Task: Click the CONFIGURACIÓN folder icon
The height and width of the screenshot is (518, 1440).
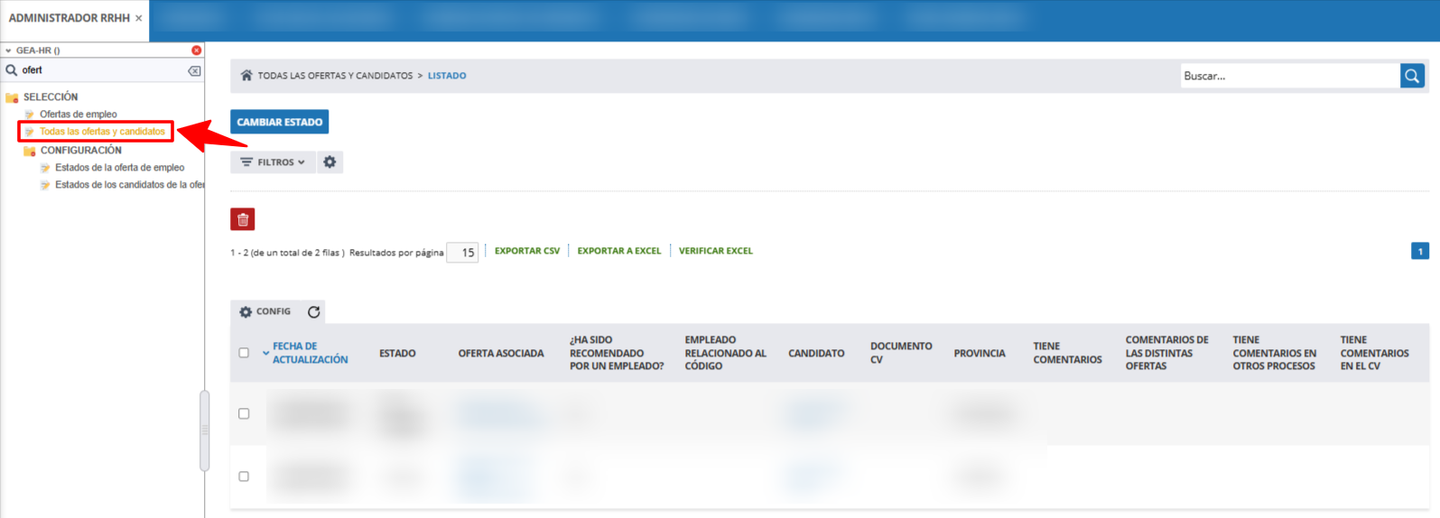Action: [29, 150]
